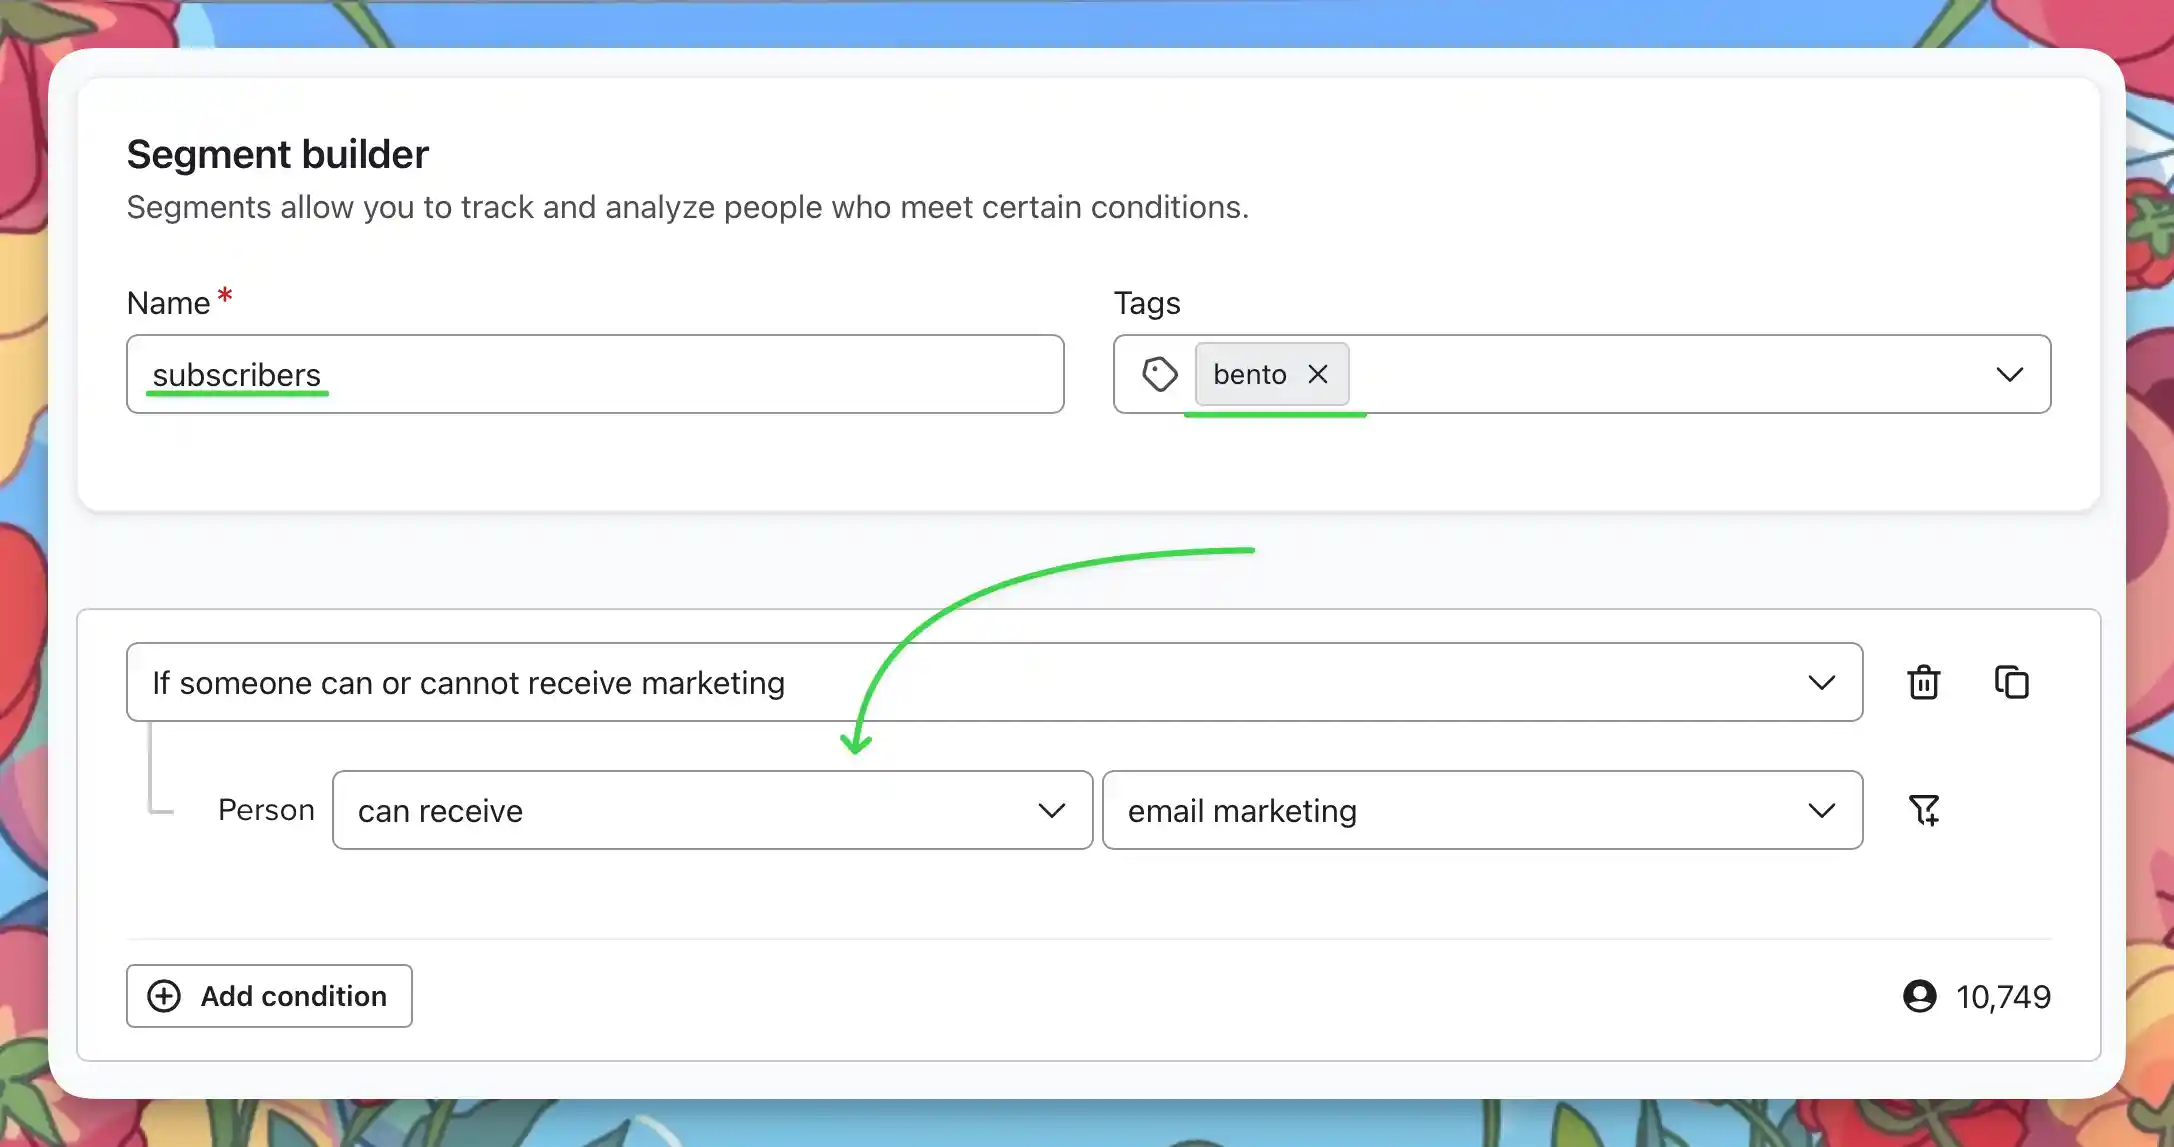Remove the bento tag with its X icon
This screenshot has width=2174, height=1147.
pyautogui.click(x=1317, y=374)
